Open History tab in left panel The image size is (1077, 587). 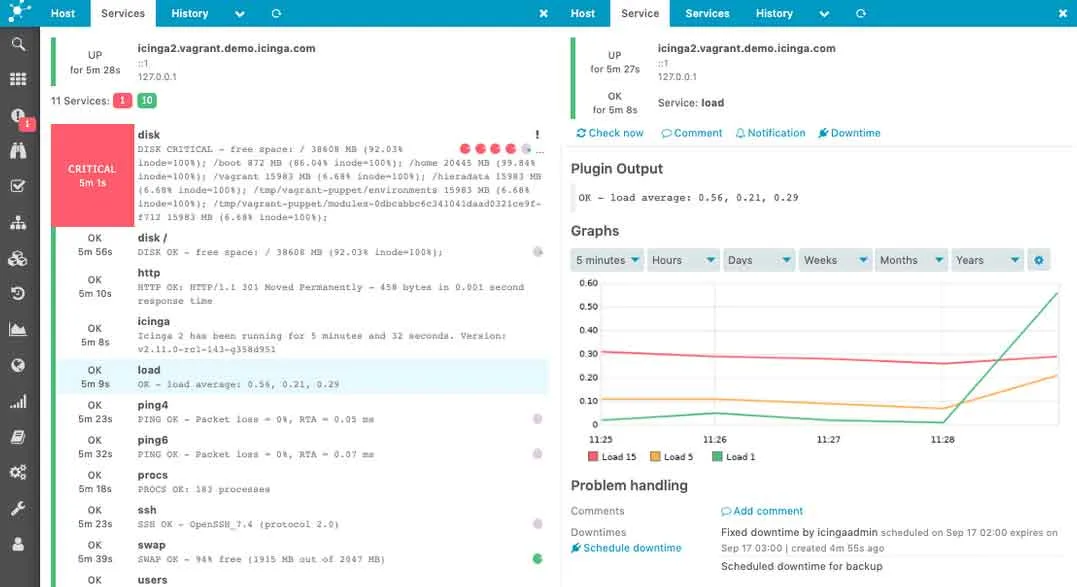click(x=190, y=13)
